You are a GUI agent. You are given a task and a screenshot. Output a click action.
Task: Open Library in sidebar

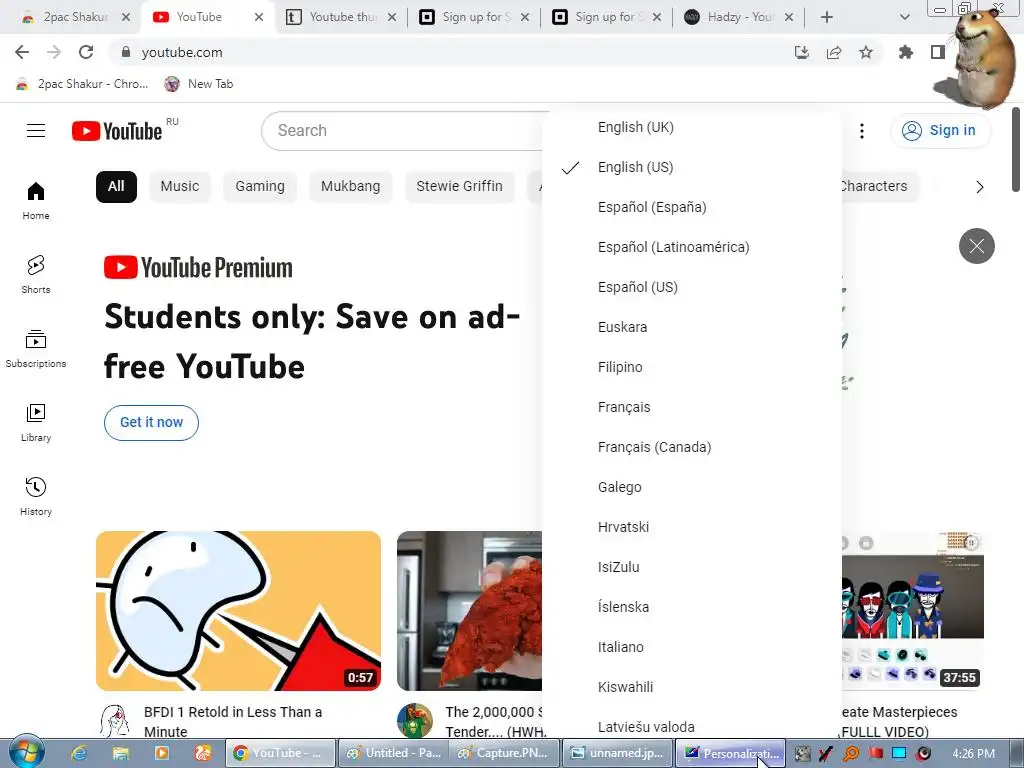tap(36, 423)
